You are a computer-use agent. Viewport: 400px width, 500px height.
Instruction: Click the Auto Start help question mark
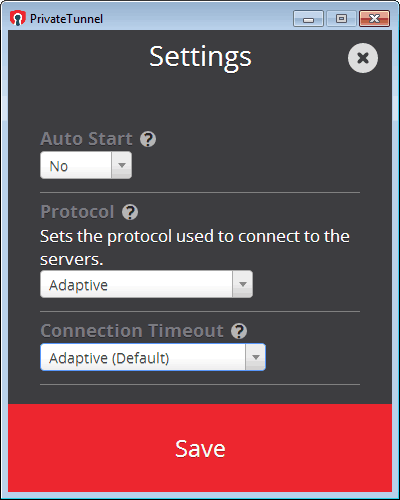148,139
